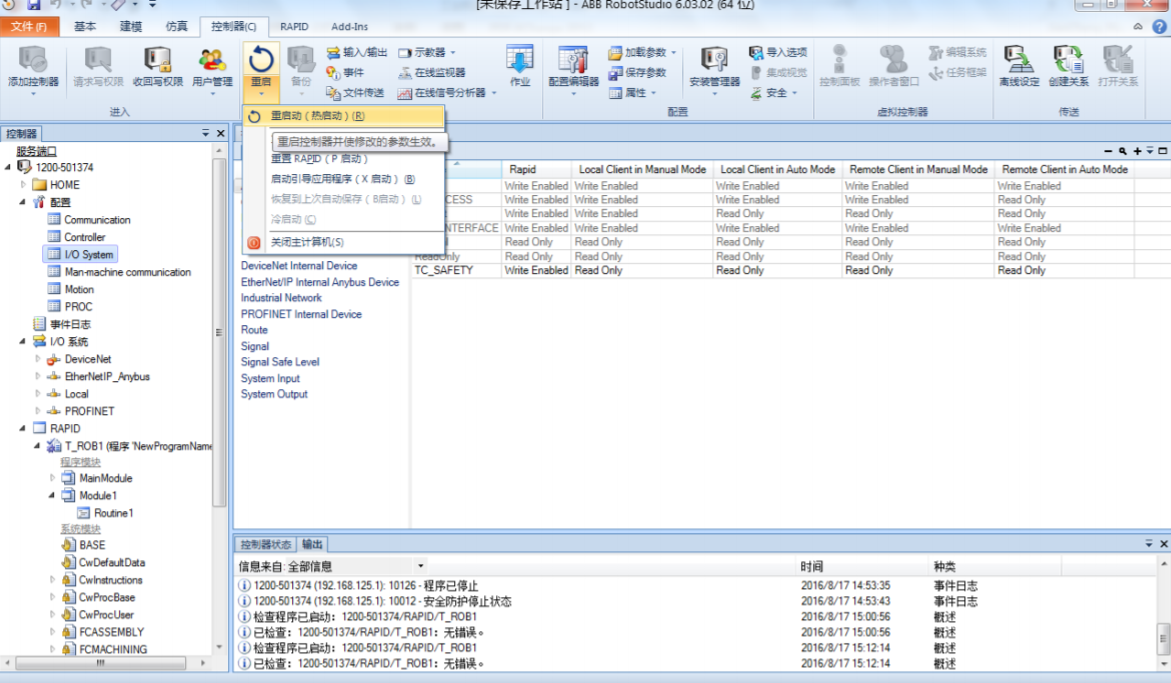Click Signal Safe Level type
The height and width of the screenshot is (683, 1171).
pos(280,362)
